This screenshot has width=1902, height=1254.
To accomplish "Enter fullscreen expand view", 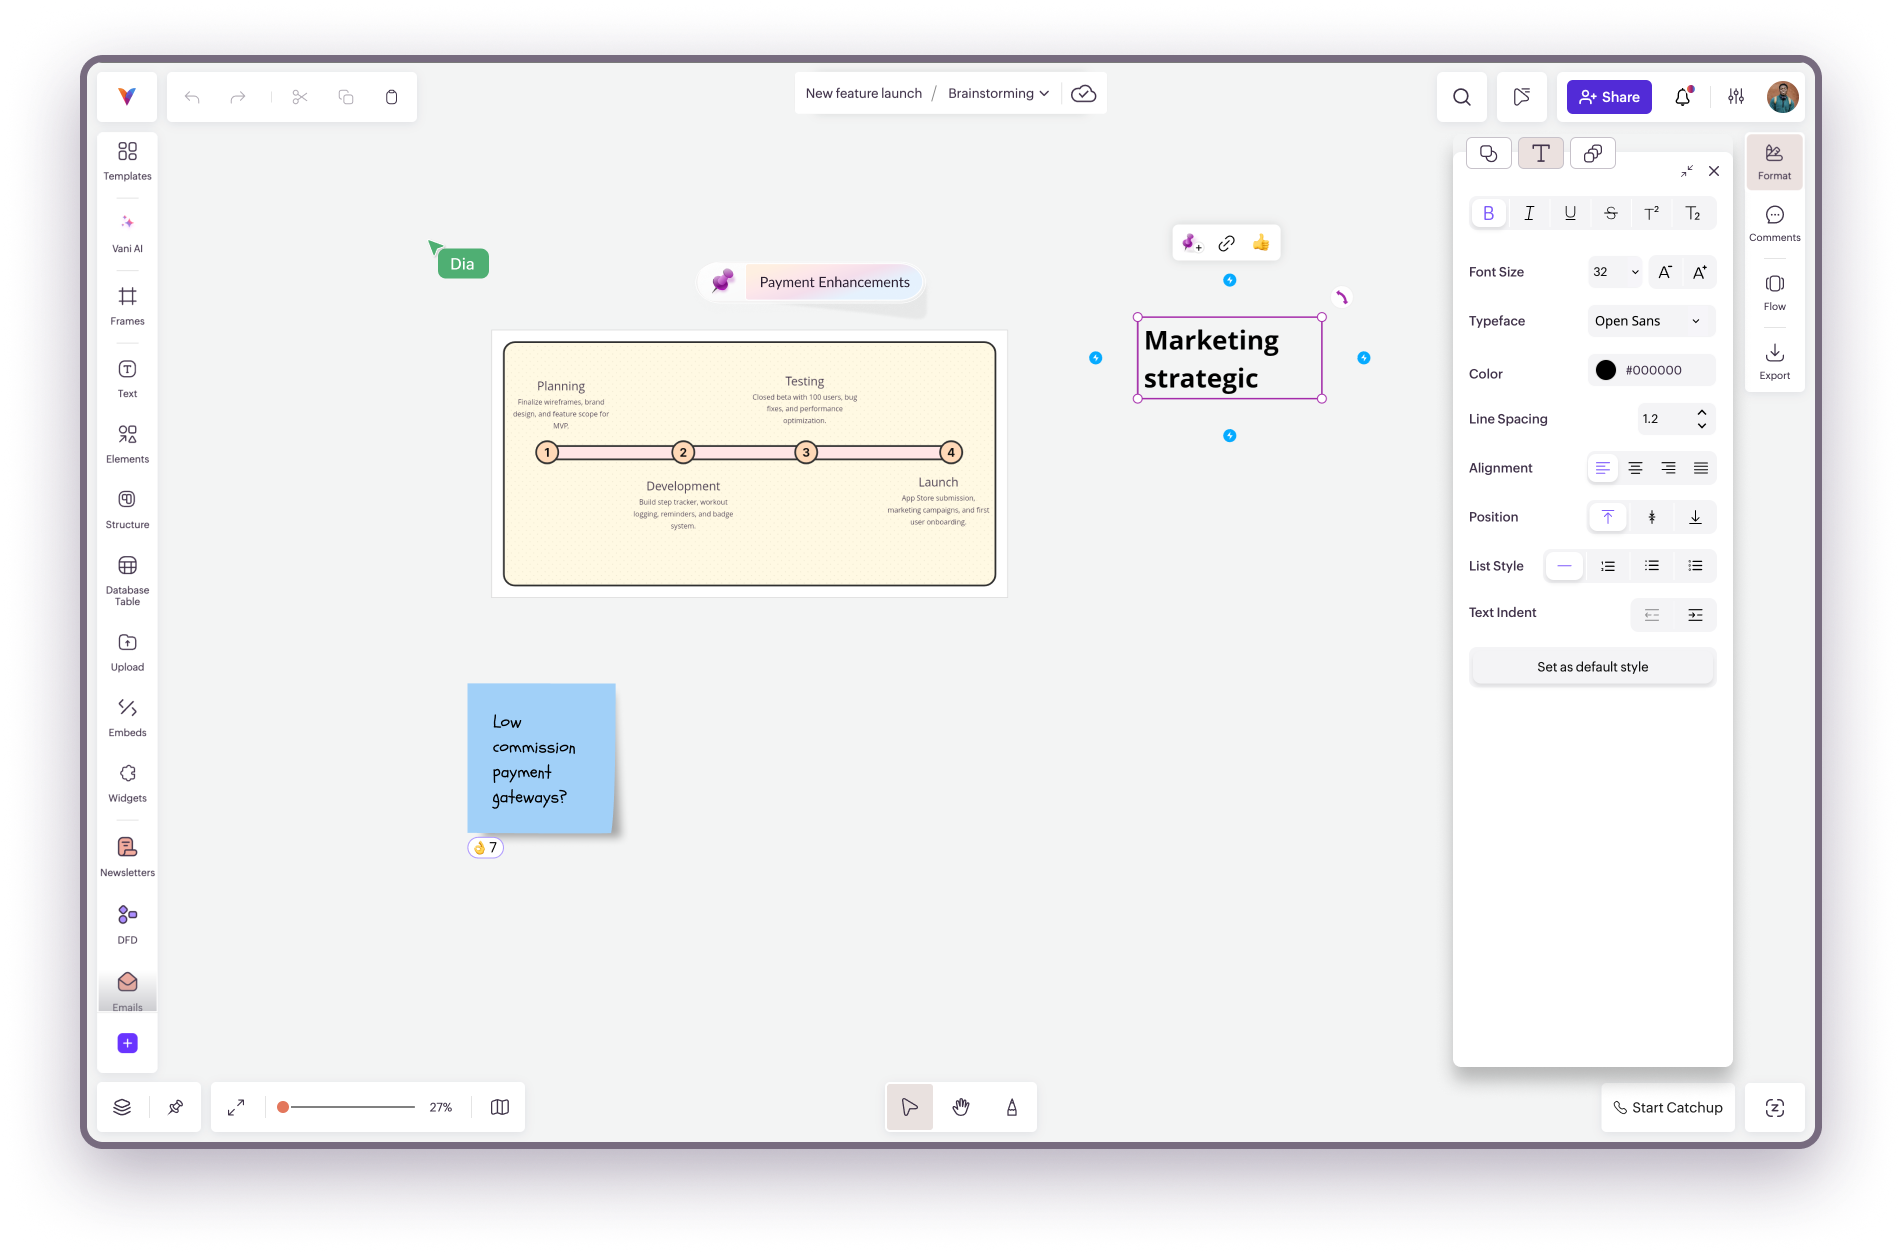I will (x=236, y=1107).
